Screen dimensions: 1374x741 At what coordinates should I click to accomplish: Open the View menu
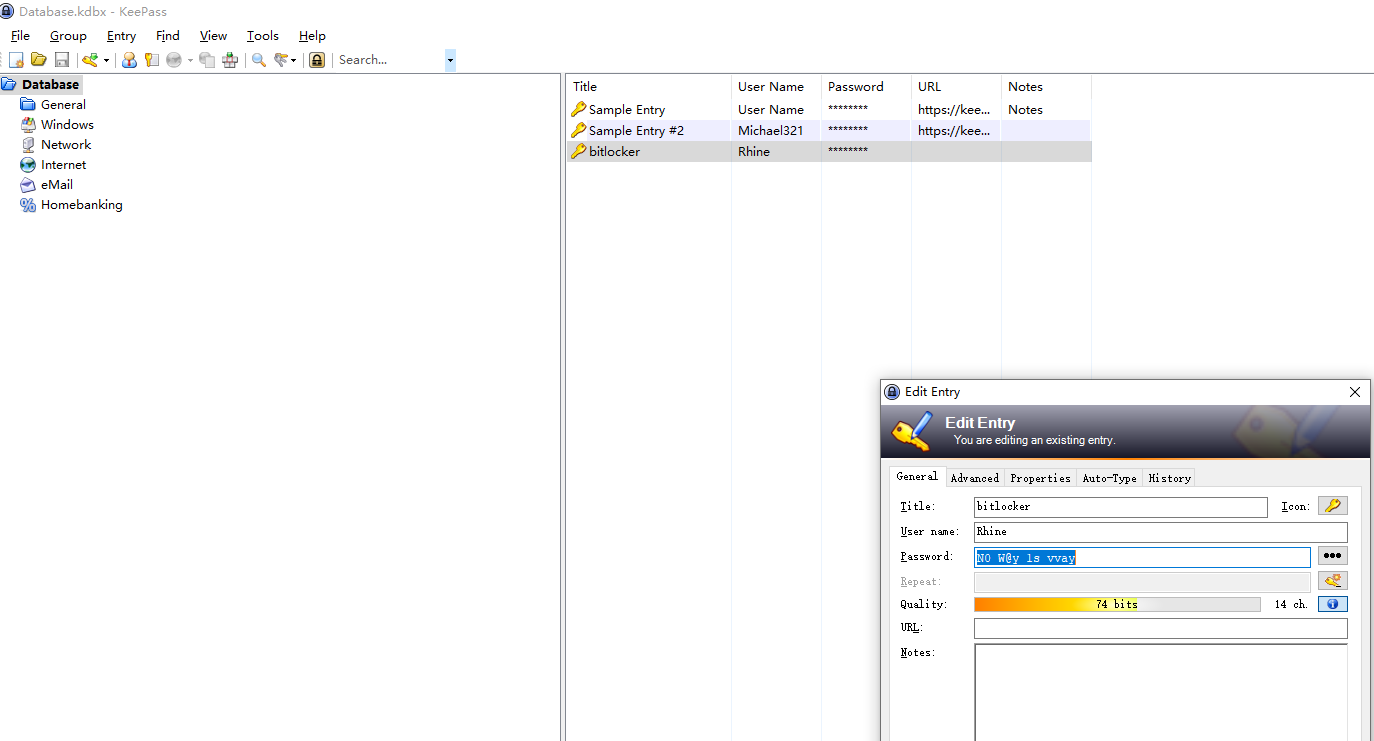point(213,36)
